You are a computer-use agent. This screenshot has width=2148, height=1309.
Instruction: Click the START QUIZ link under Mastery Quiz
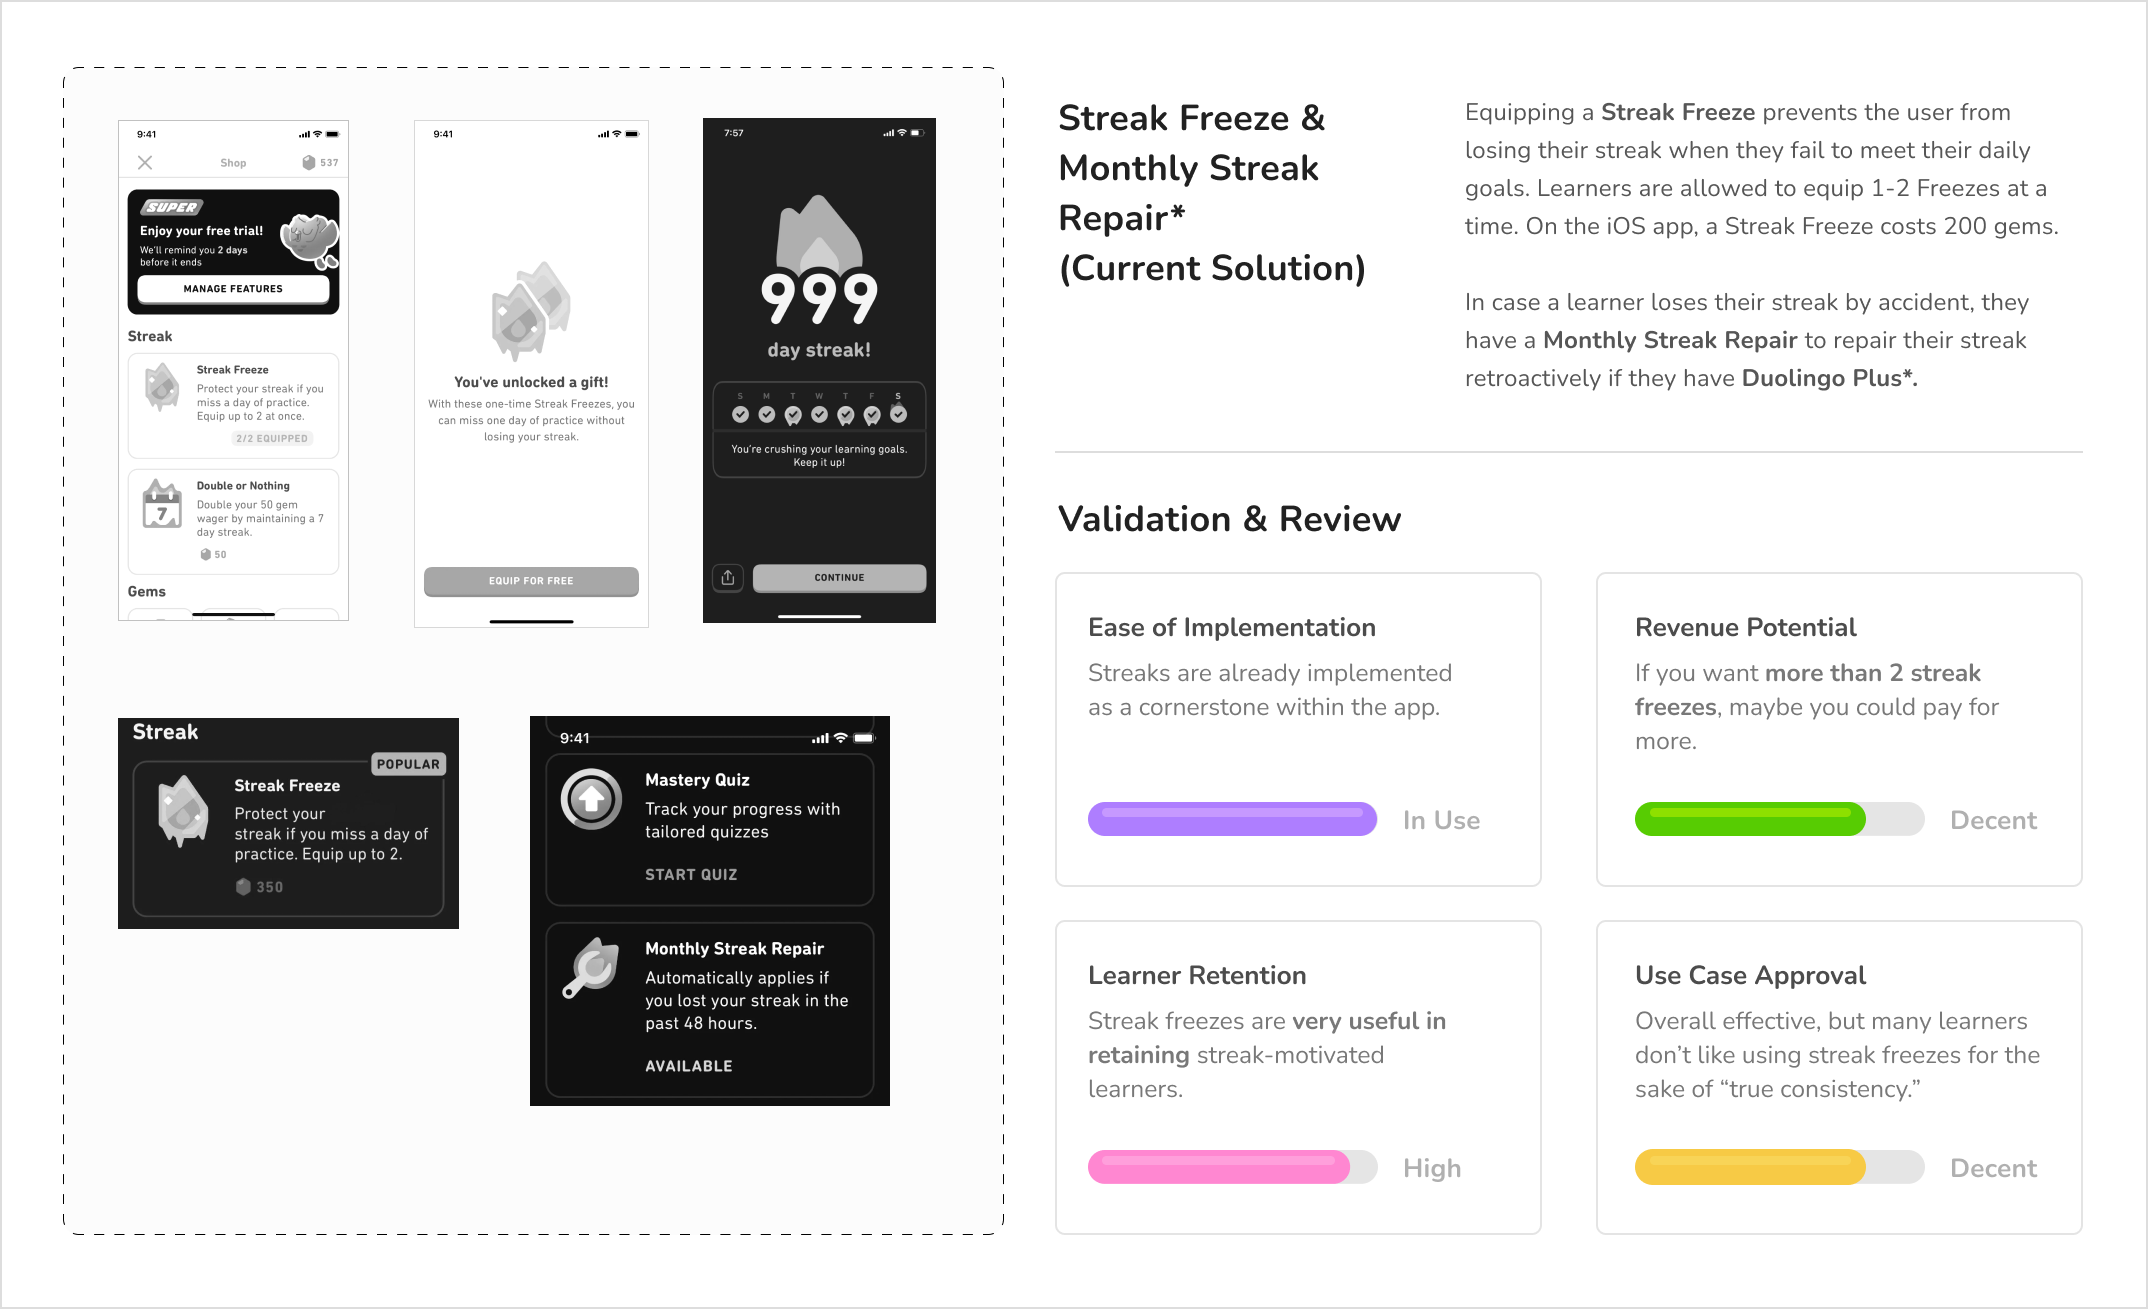point(692,875)
